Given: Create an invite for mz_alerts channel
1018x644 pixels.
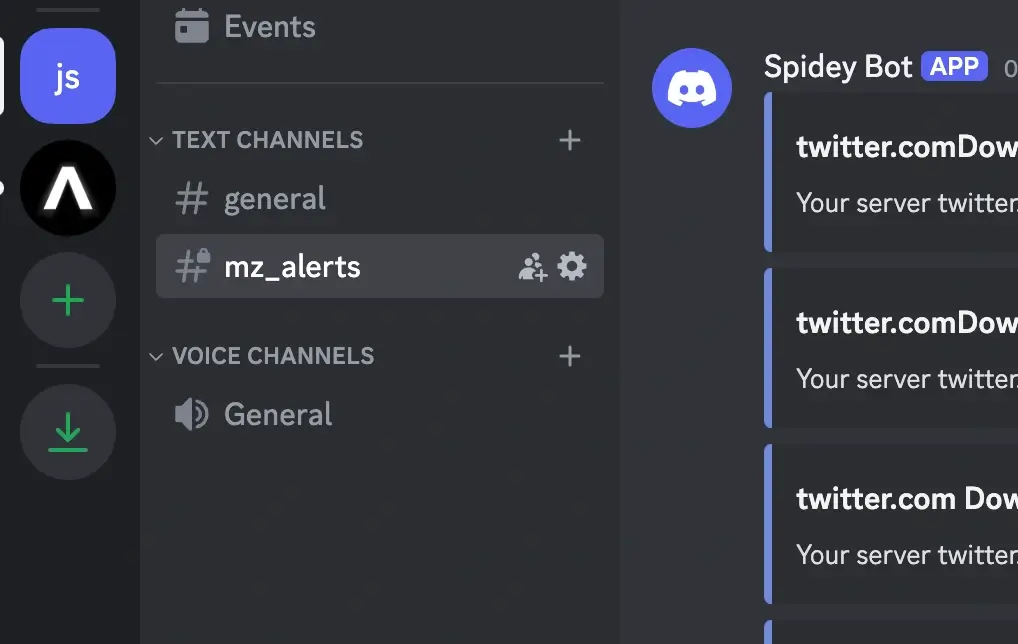Looking at the screenshot, I should pos(531,266).
